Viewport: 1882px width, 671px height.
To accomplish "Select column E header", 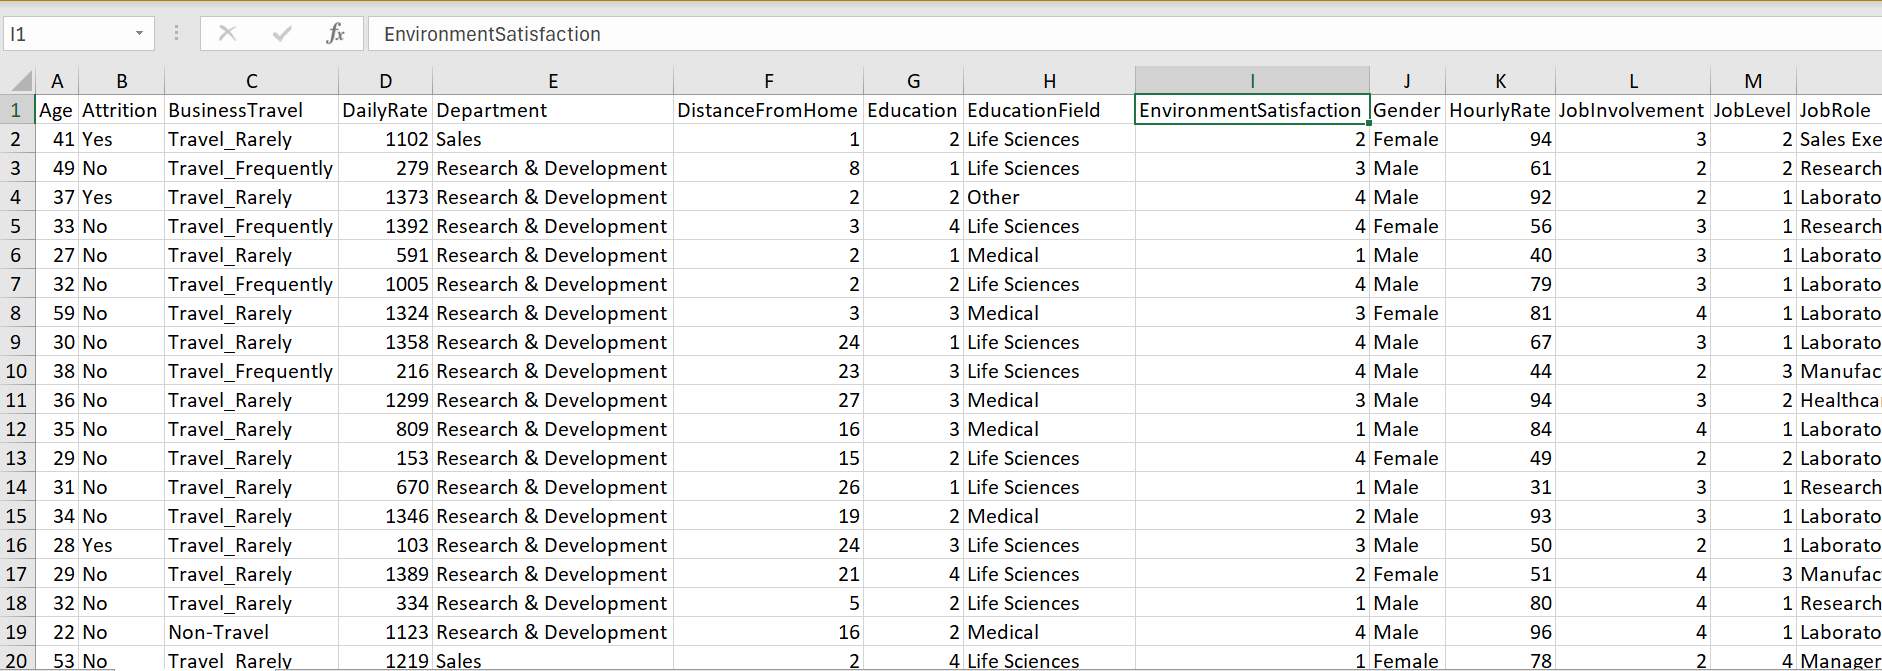I will pos(553,81).
